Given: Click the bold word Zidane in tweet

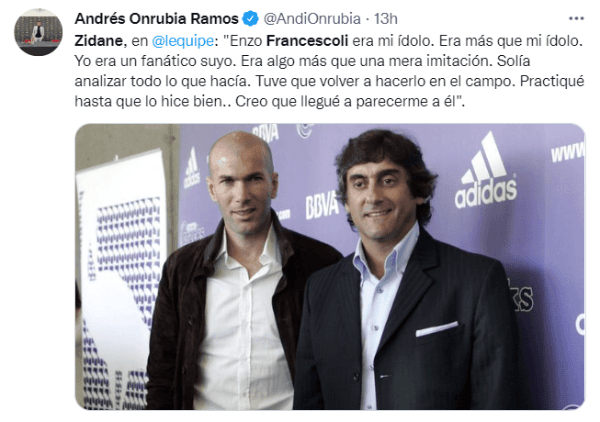Looking at the screenshot, I should (98, 41).
